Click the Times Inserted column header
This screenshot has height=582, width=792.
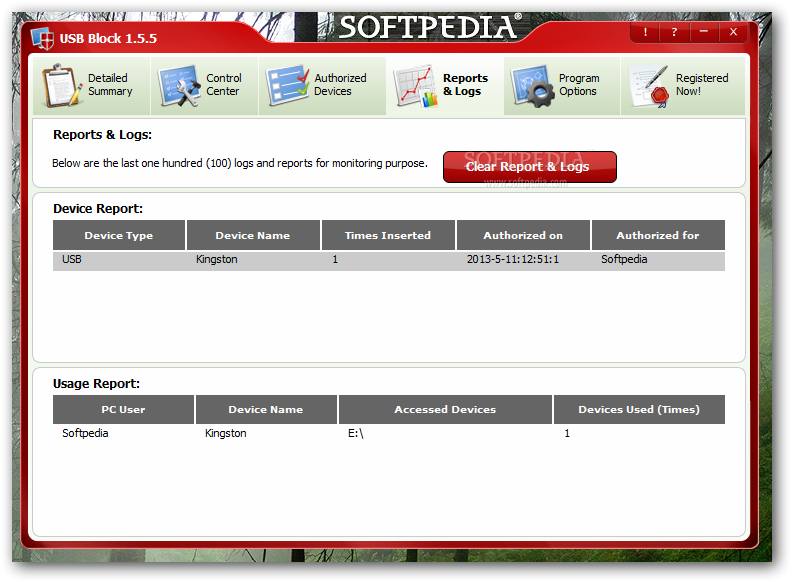tap(388, 235)
